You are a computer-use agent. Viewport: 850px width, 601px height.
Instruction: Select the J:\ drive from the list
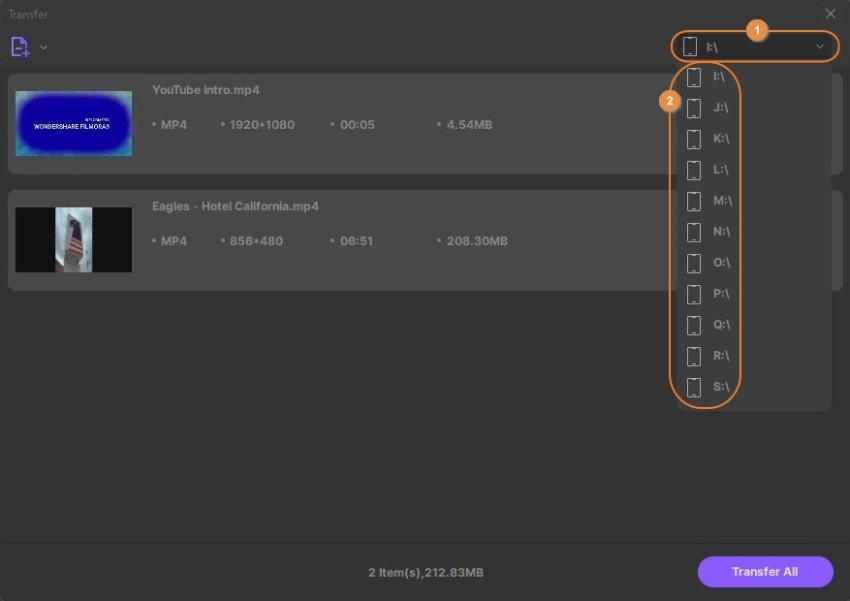coord(720,108)
